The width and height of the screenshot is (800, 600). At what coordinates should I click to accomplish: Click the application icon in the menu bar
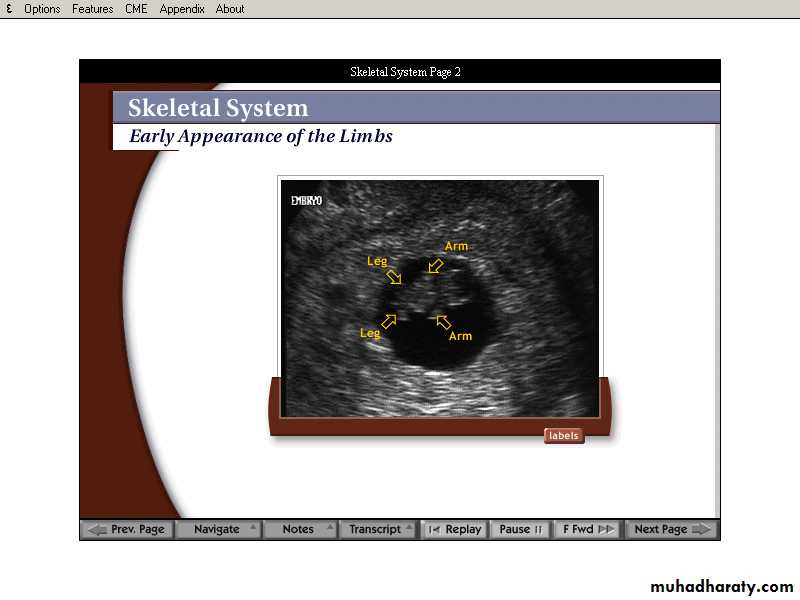point(9,9)
